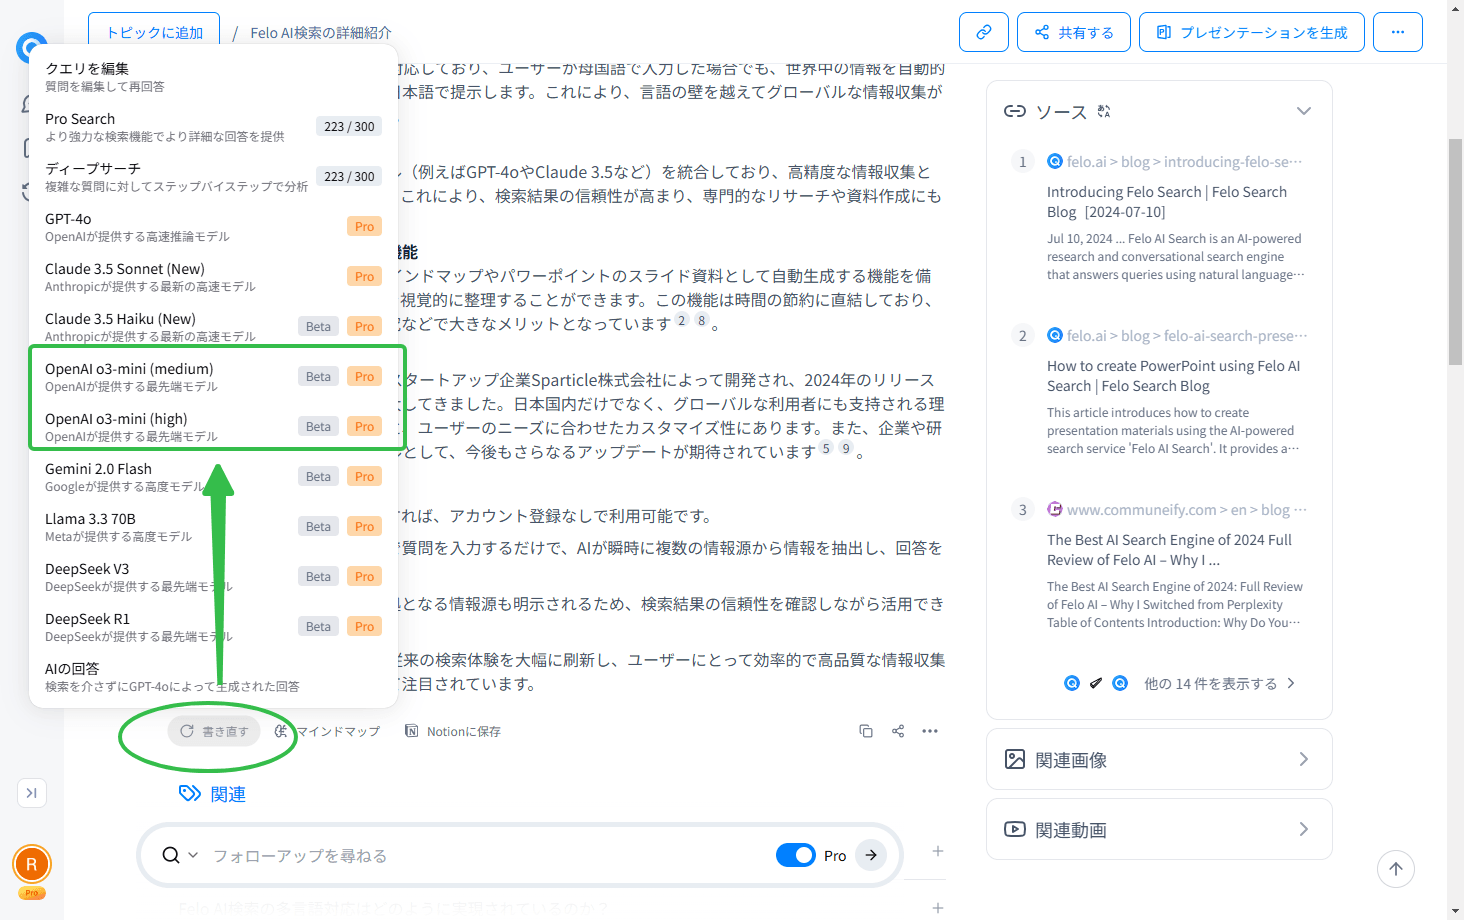Collapse the ソース panel chevron
This screenshot has height=920, width=1464.
click(1304, 111)
